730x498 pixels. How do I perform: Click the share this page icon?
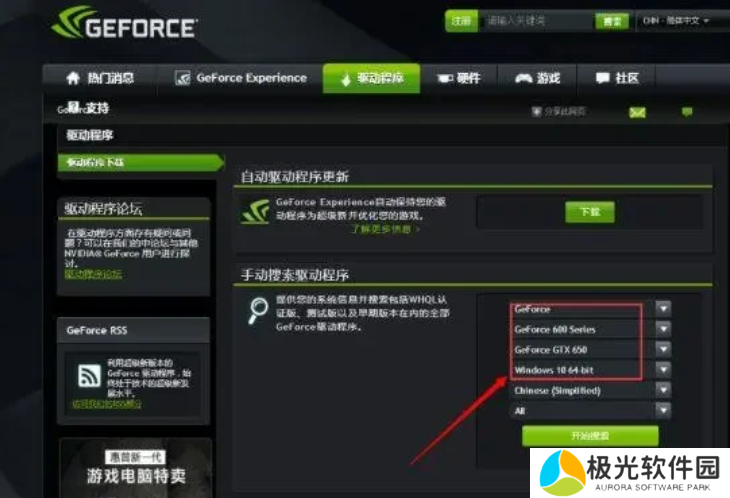point(536,111)
